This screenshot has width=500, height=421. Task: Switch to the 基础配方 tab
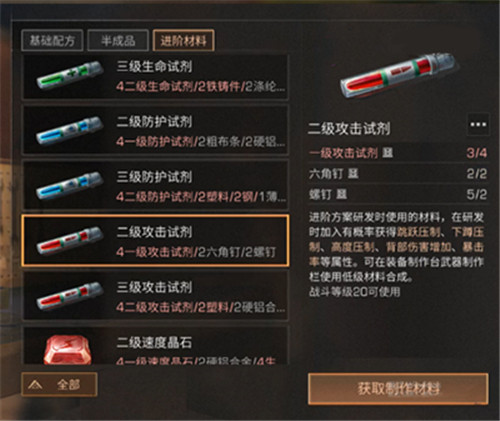pyautogui.click(x=52, y=40)
